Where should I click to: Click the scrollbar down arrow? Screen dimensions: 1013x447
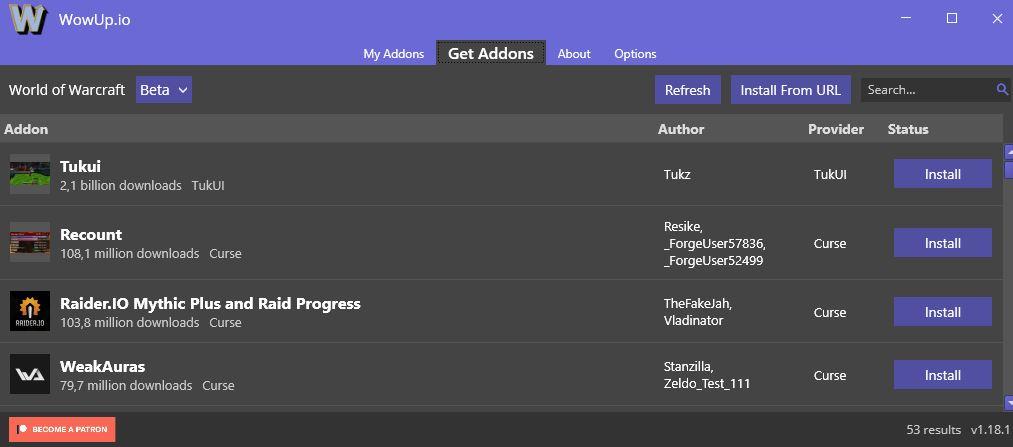tap(1008, 402)
